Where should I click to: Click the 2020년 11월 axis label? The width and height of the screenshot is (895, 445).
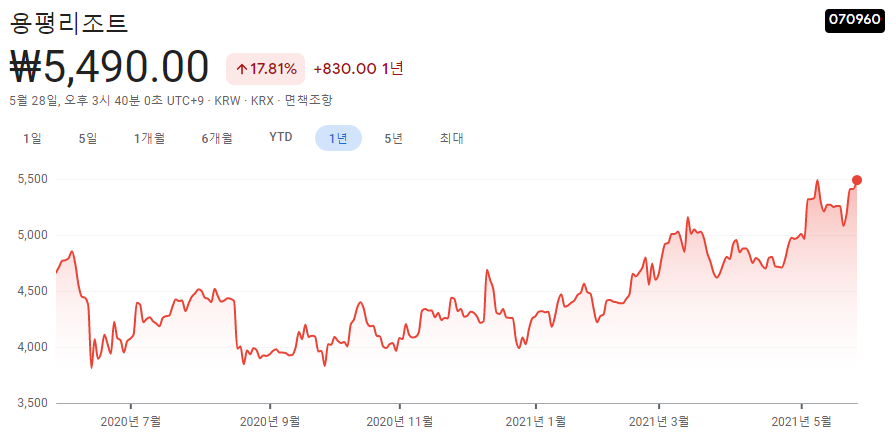pyautogui.click(x=400, y=422)
